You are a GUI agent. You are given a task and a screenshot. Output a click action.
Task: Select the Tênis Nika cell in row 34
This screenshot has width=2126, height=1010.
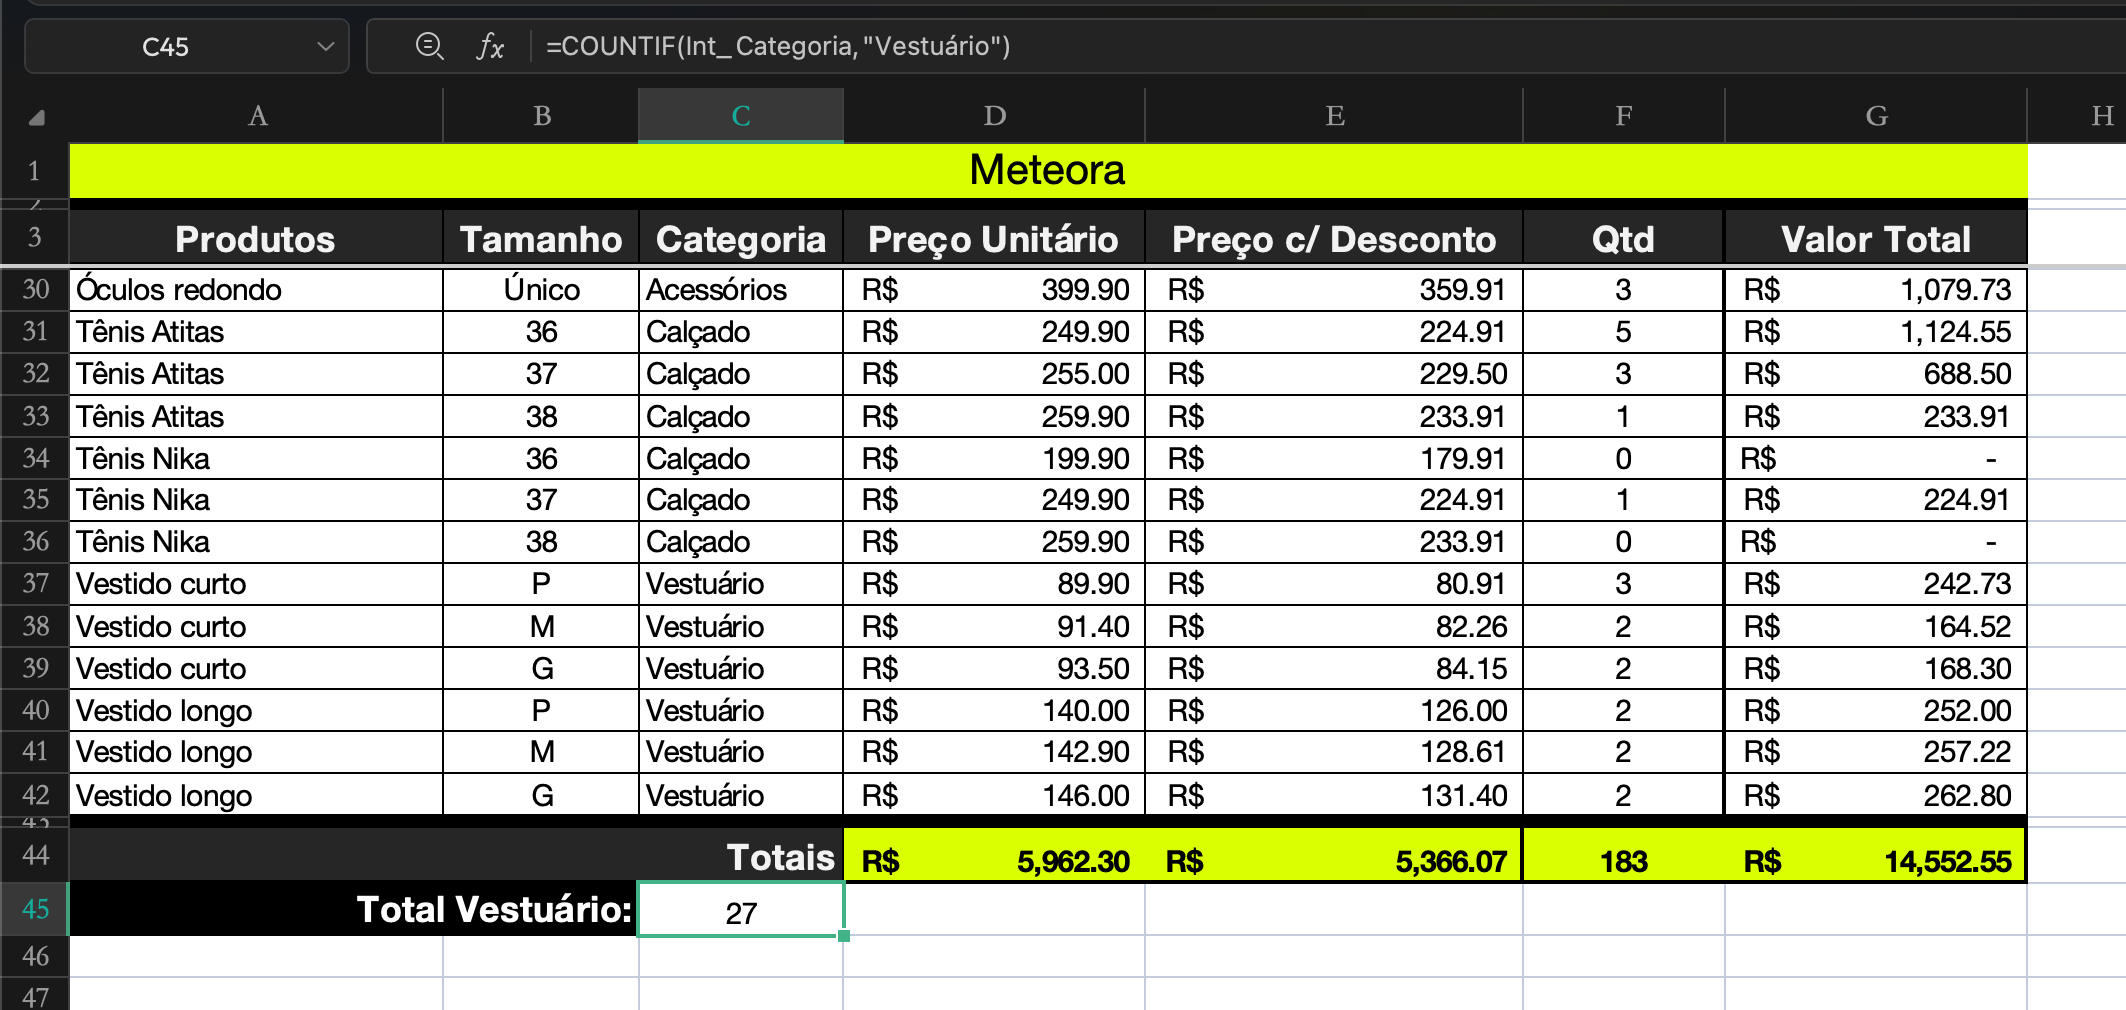tap(256, 458)
